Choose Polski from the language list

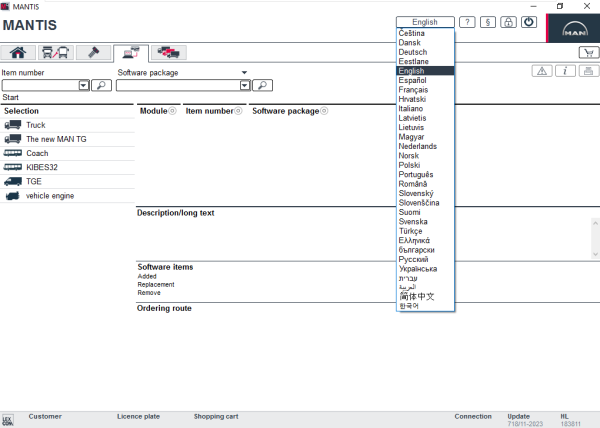click(425, 165)
